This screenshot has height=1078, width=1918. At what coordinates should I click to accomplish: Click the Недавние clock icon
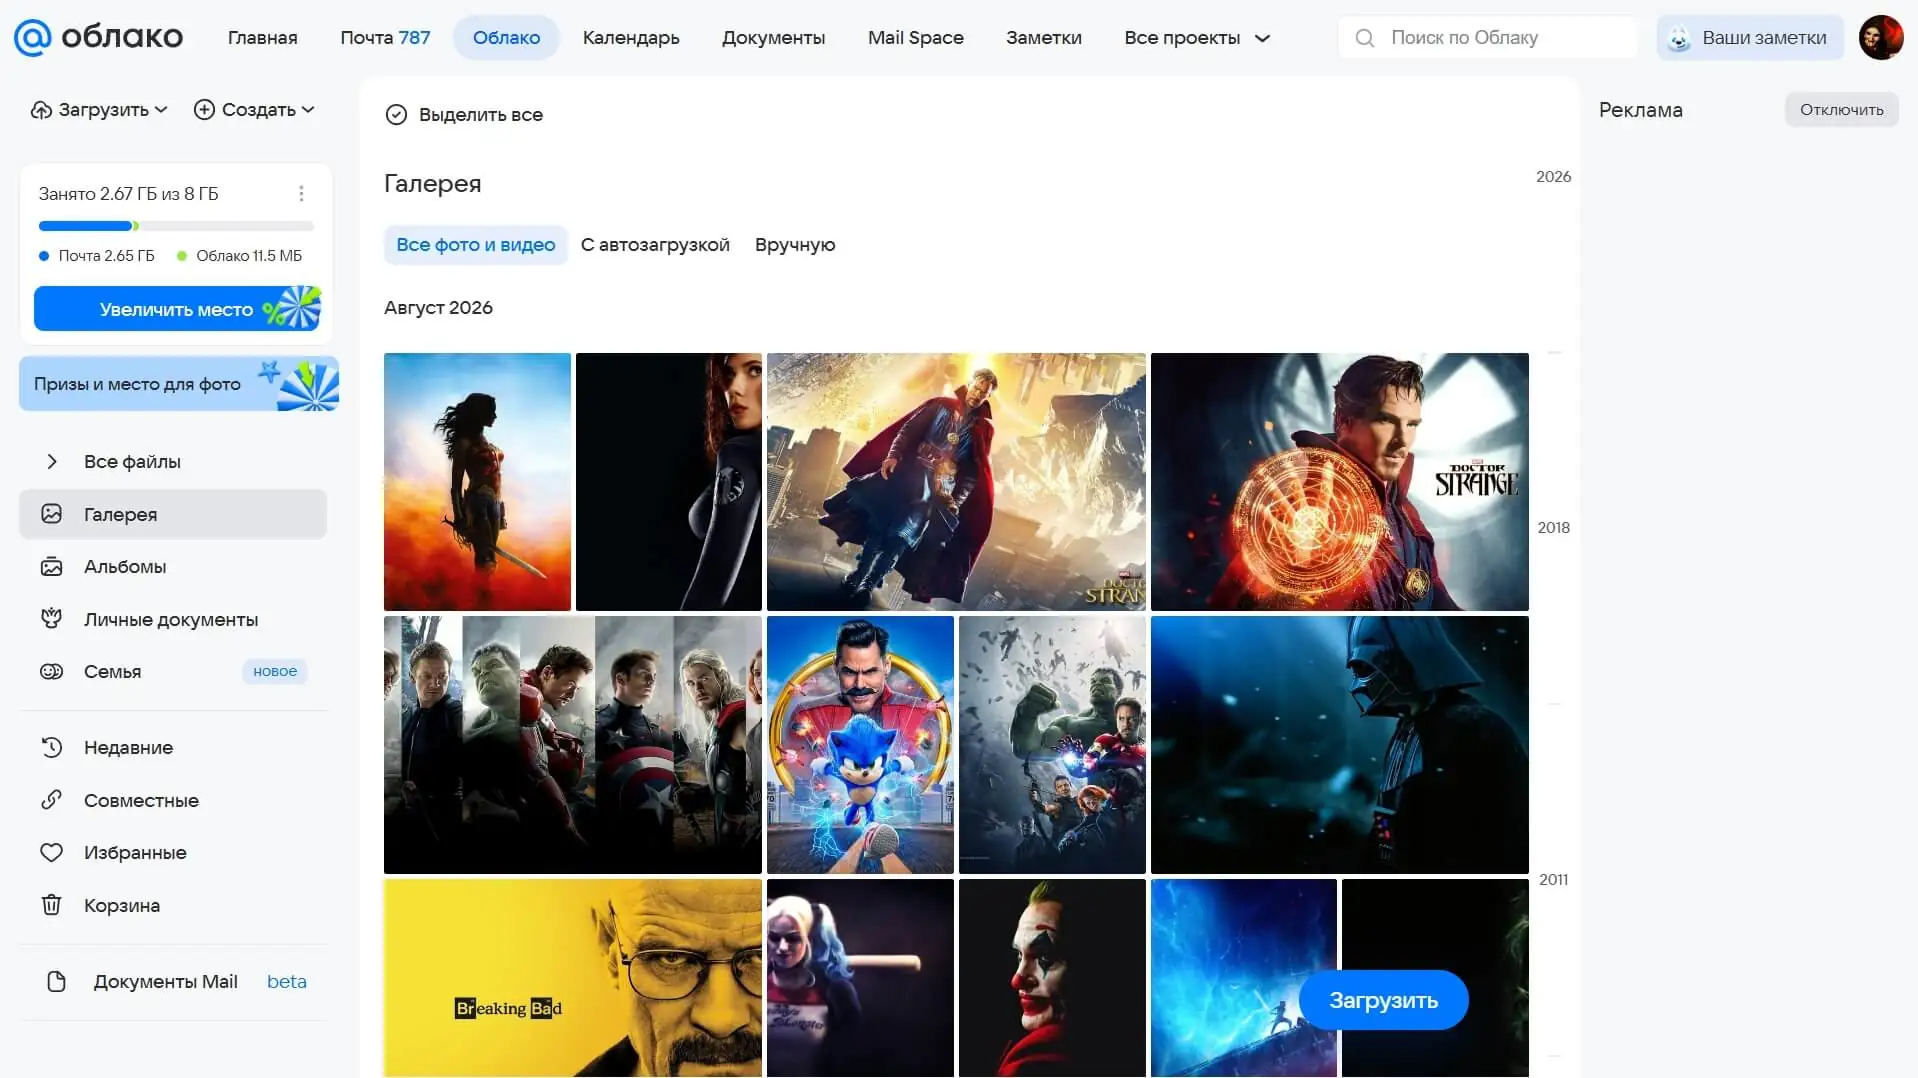(x=52, y=747)
